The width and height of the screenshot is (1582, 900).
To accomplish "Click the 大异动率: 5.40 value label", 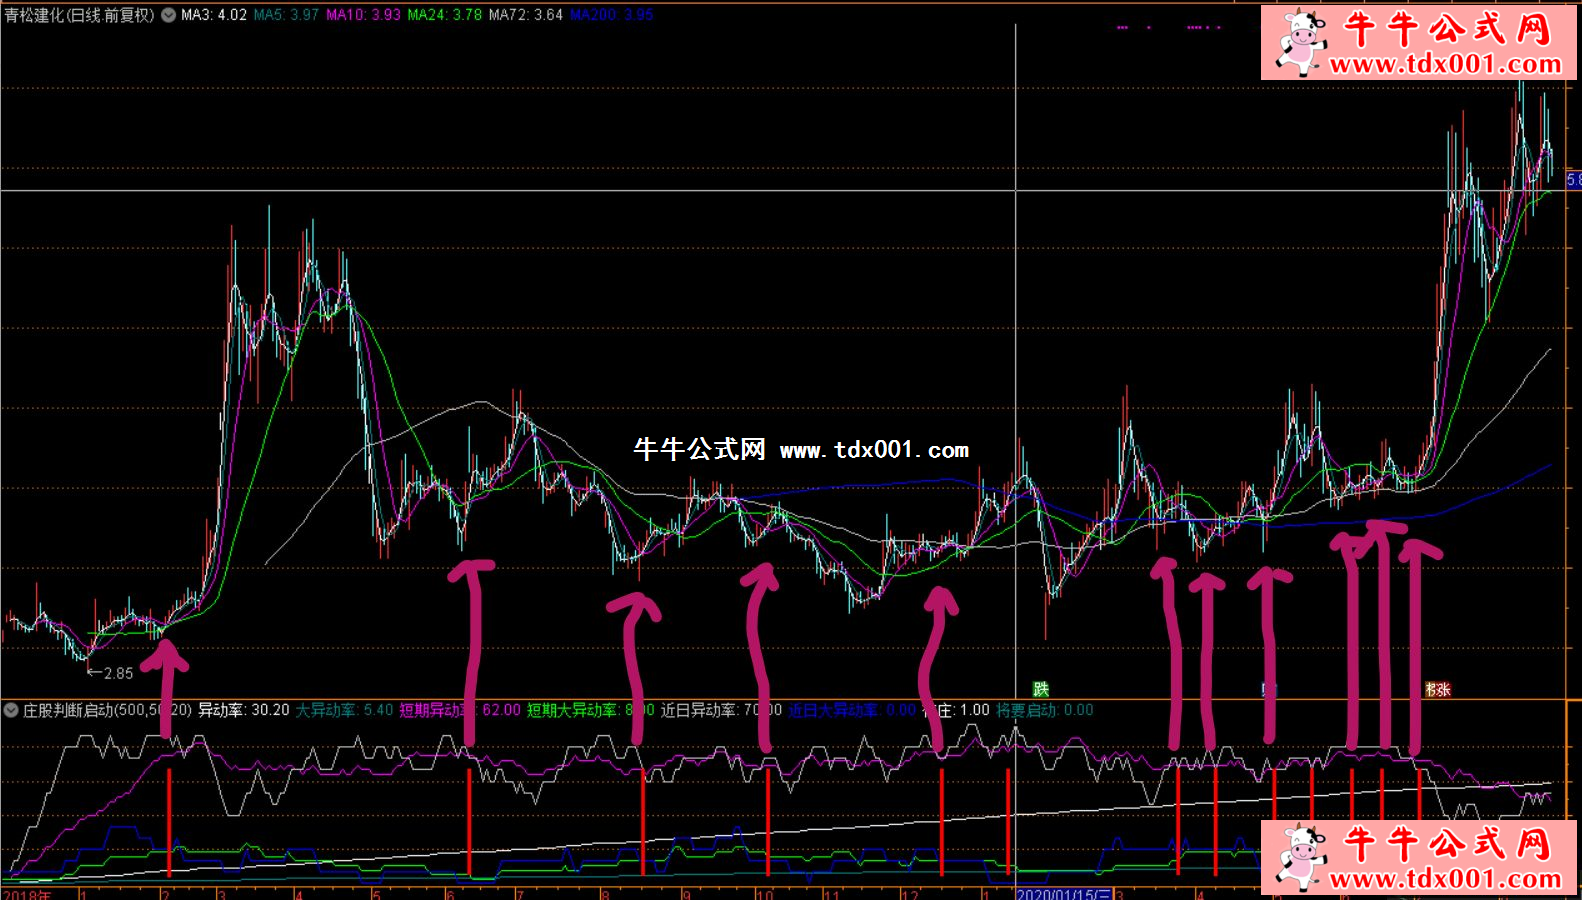I will (344, 710).
